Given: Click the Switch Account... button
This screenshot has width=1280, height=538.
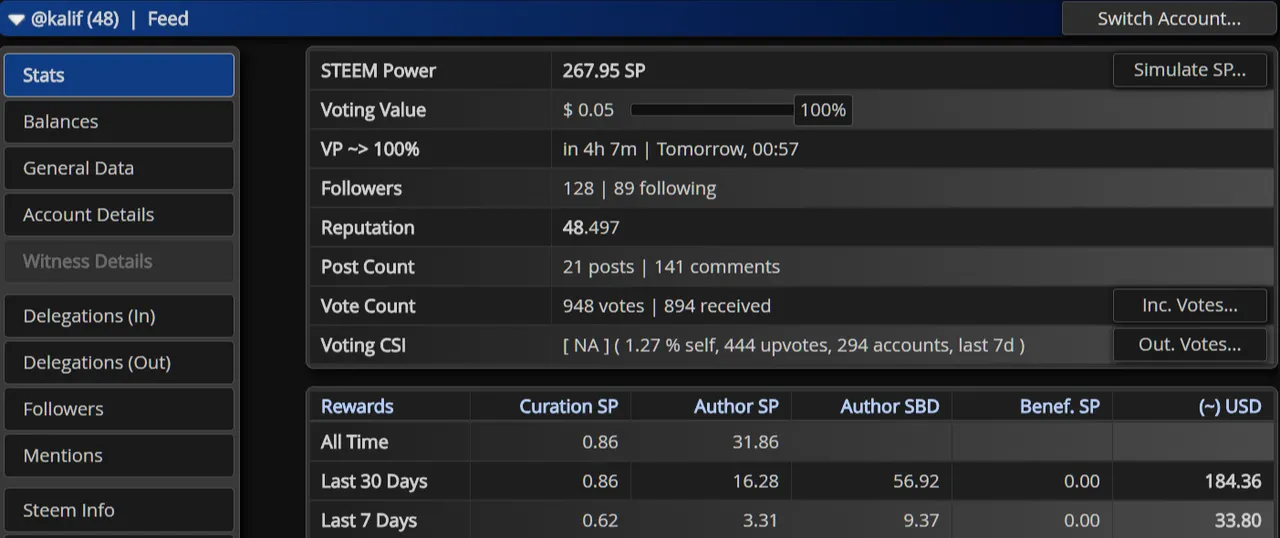Looking at the screenshot, I should click(x=1169, y=18).
